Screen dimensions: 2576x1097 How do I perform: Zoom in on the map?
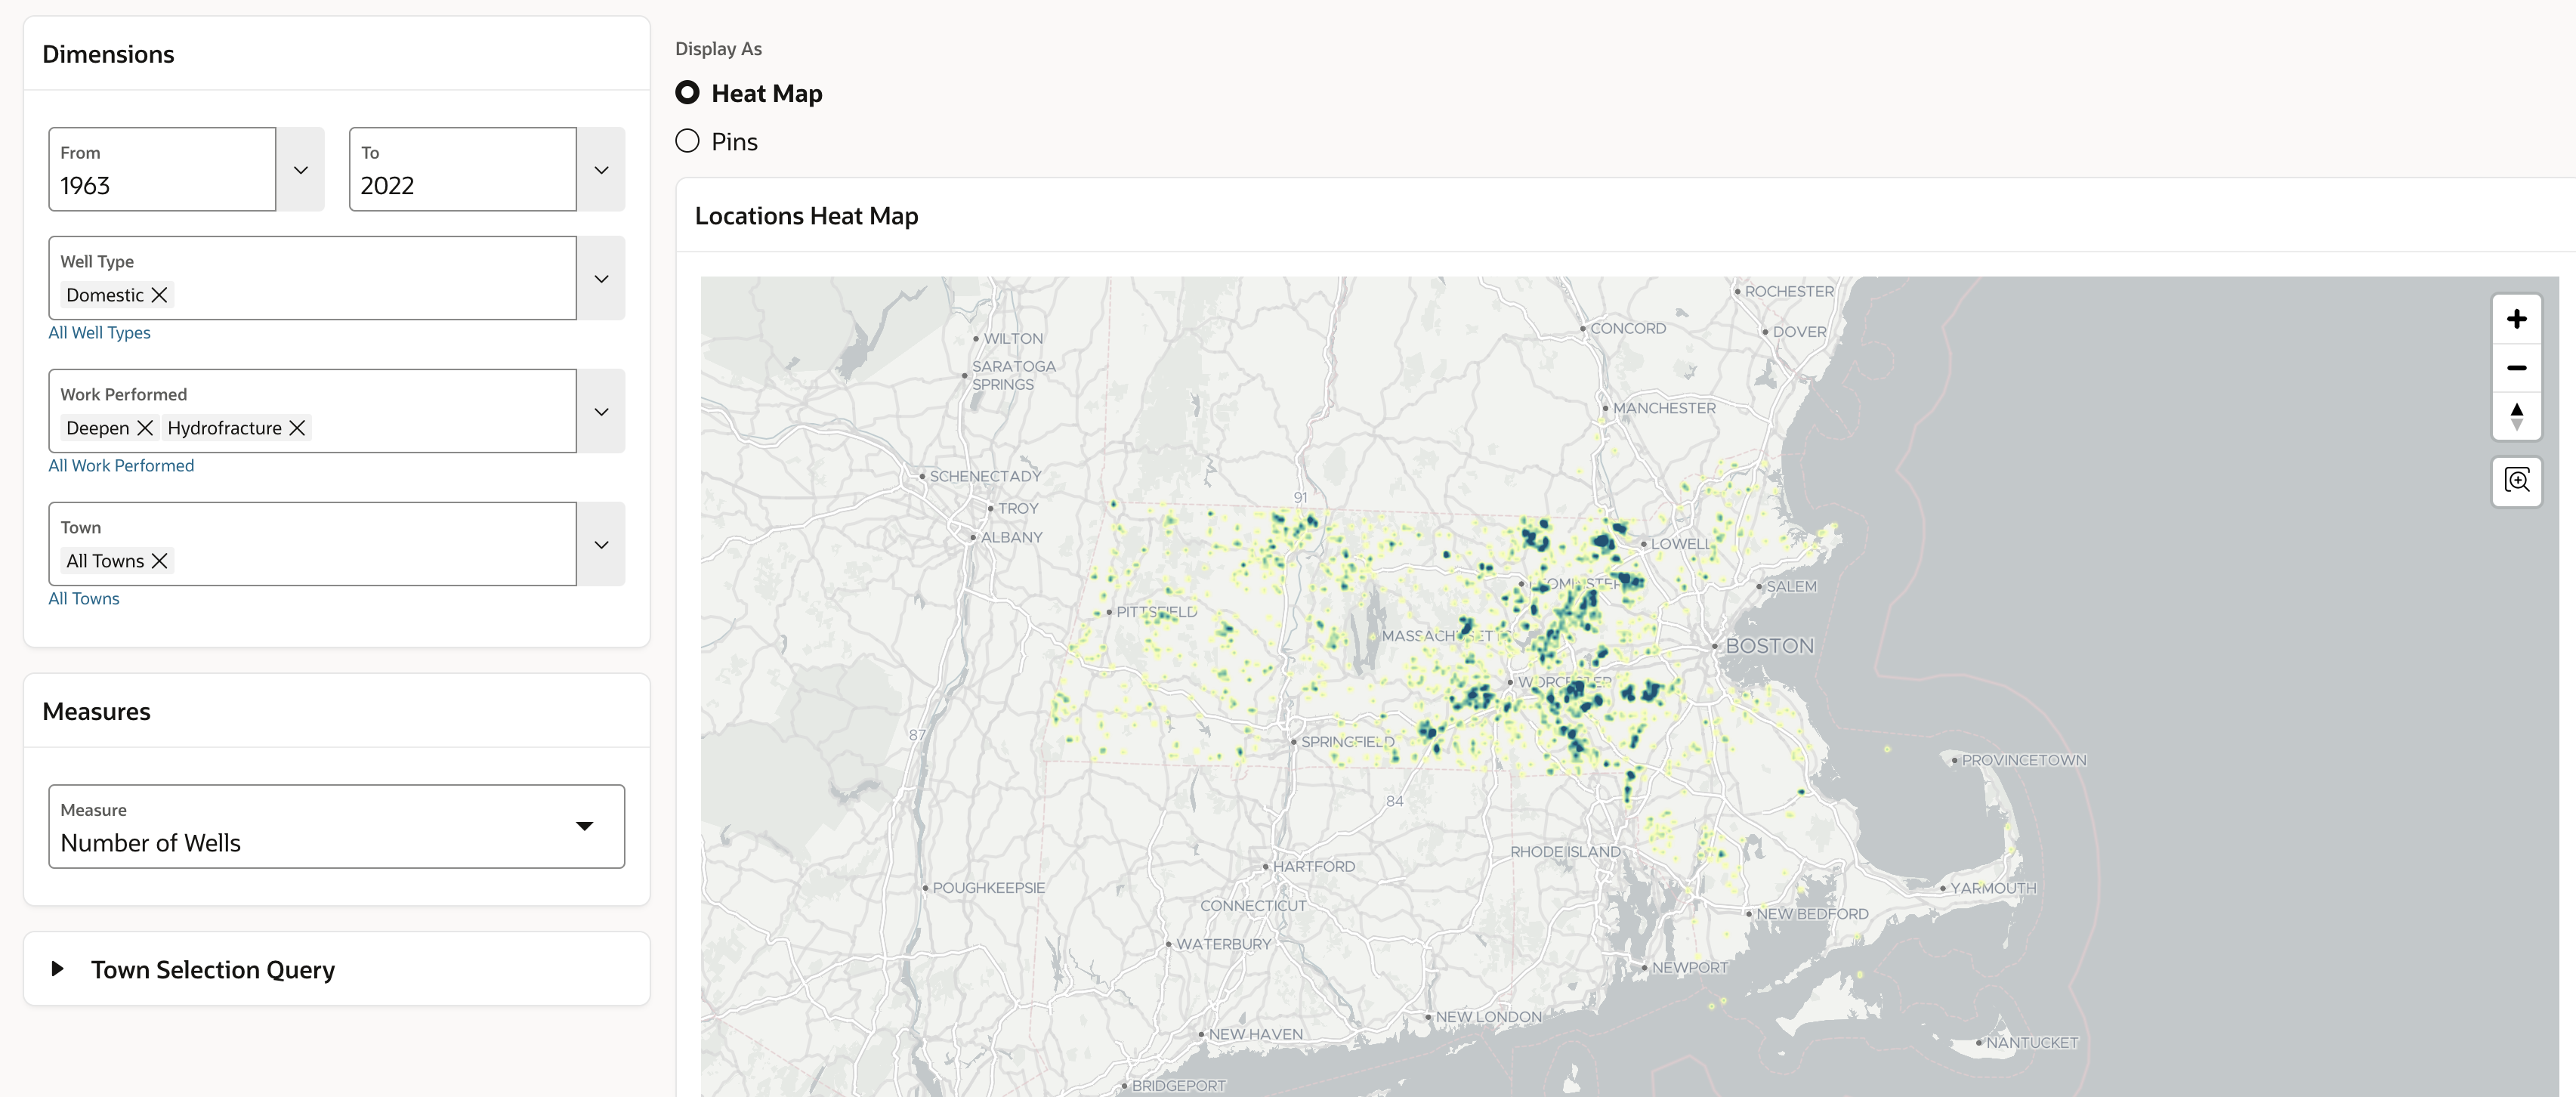2516,319
